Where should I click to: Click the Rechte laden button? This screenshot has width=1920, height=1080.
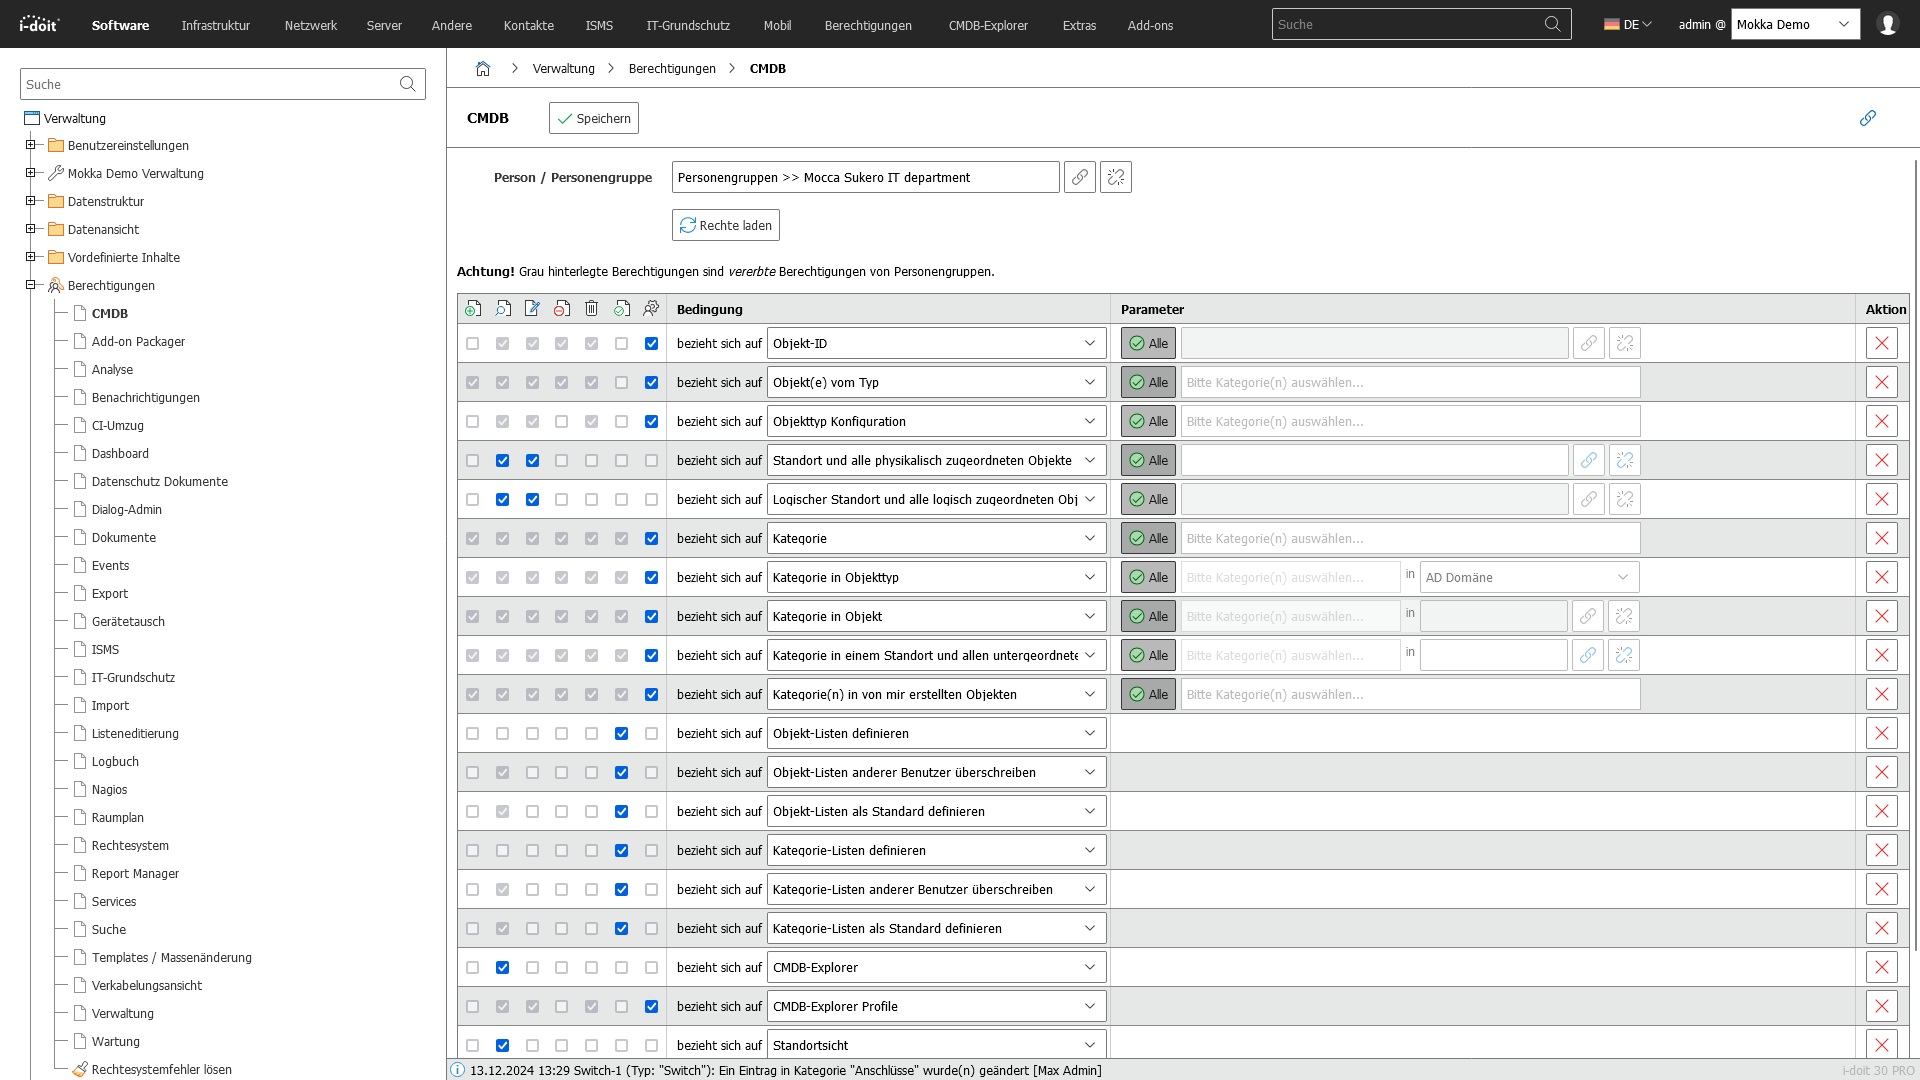pos(726,225)
